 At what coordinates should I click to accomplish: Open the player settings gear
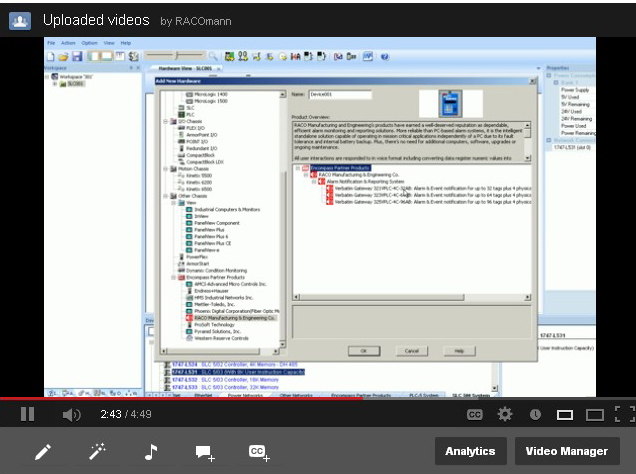505,414
